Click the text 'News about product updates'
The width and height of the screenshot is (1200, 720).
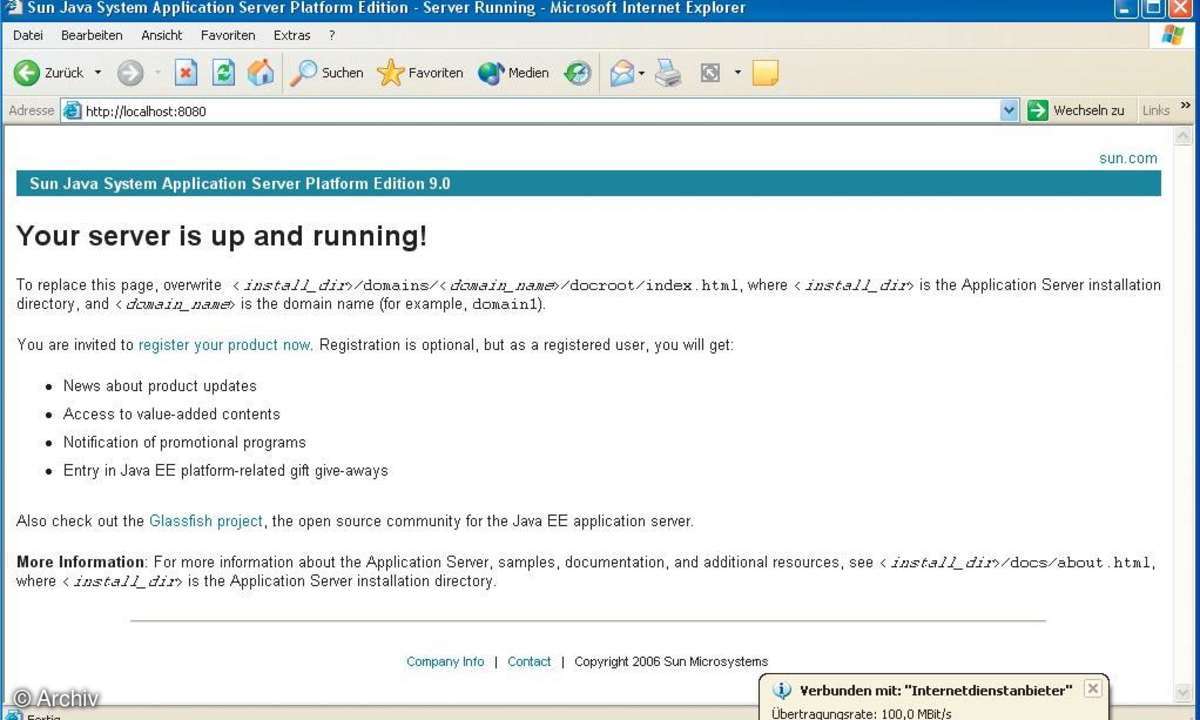pos(160,386)
